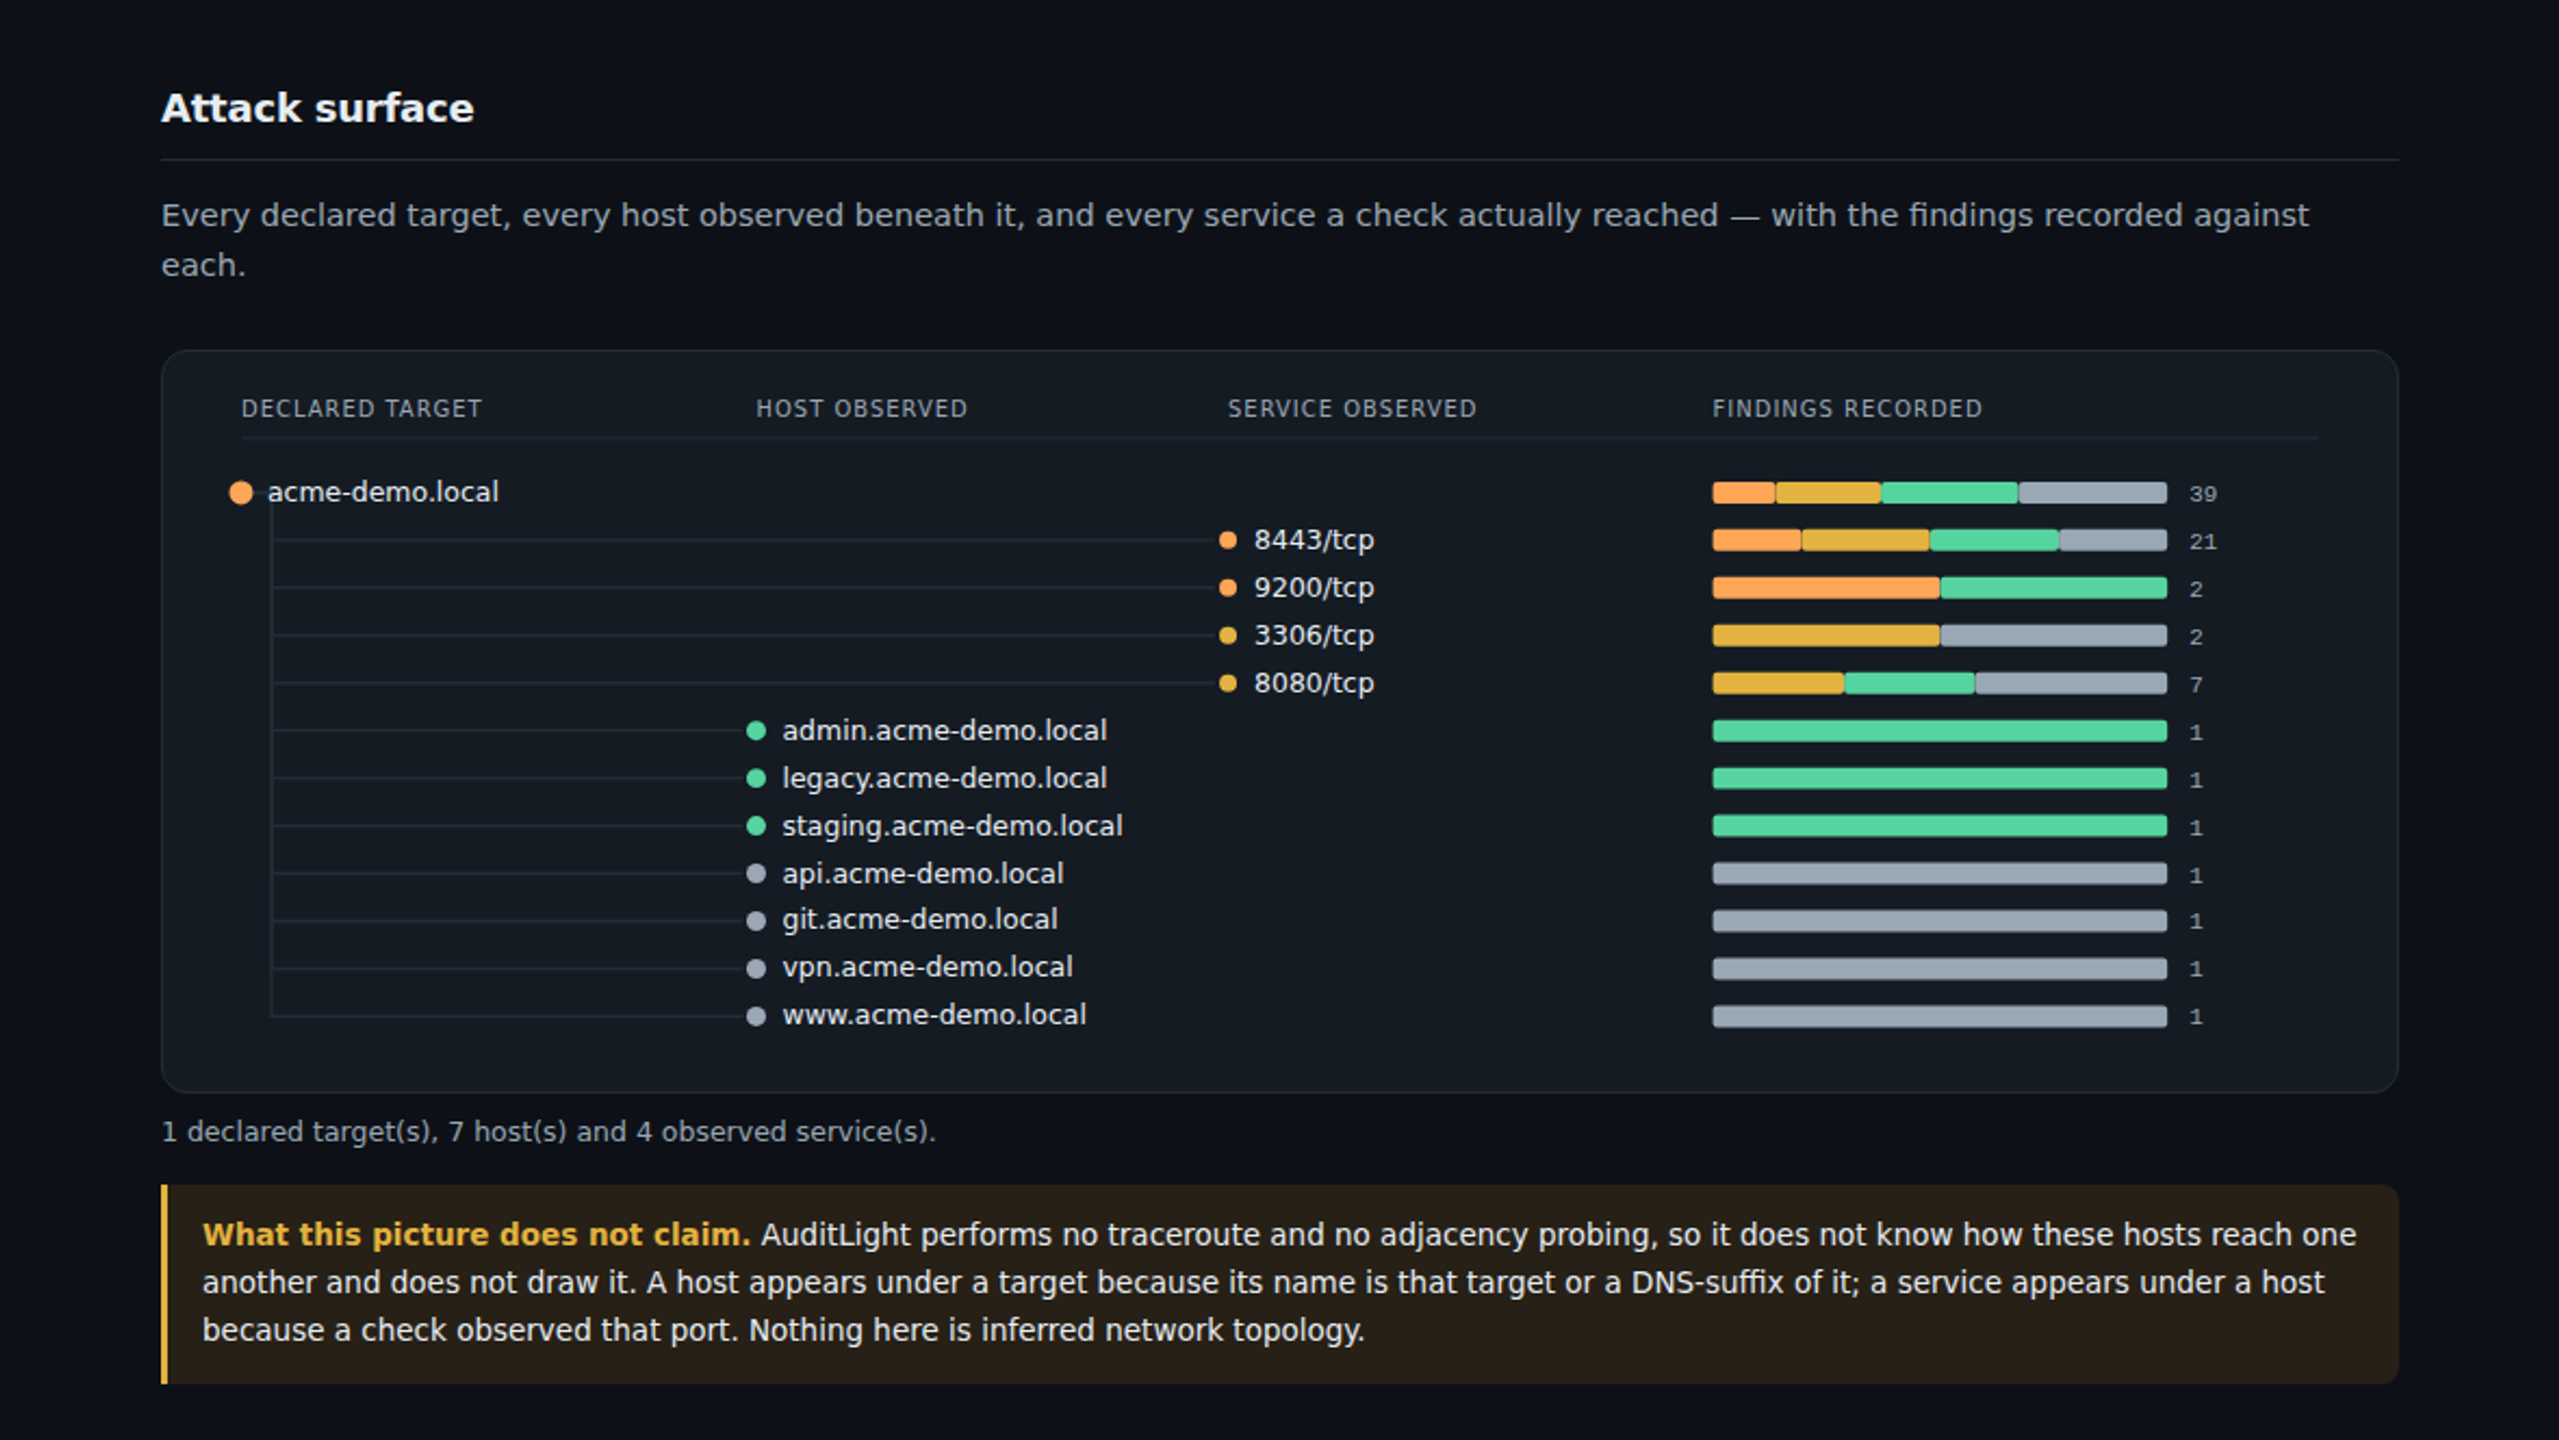
Task: Click the orange dot next to 8443/tcp
Action: 1228,540
